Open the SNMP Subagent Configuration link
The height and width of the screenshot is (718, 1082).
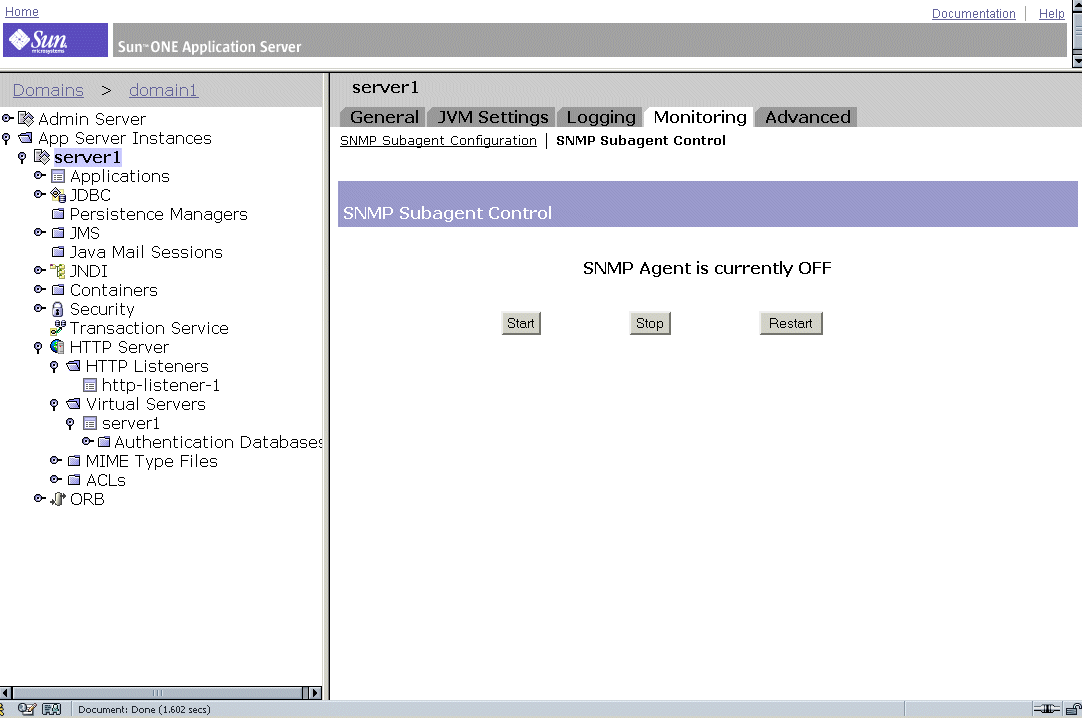(438, 141)
